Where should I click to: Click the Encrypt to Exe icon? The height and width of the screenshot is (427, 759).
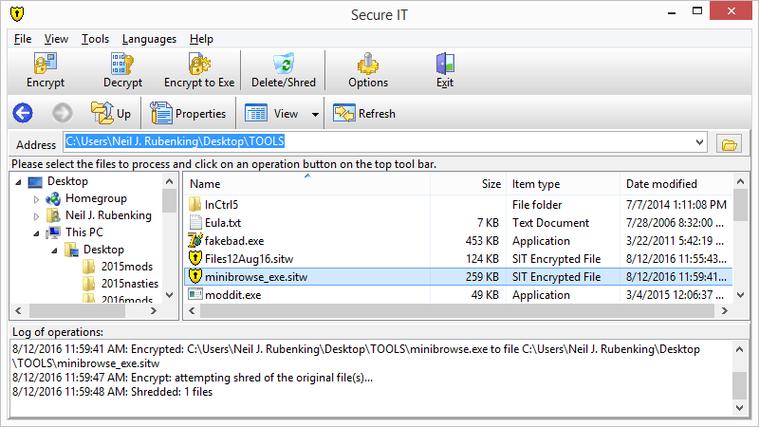(199, 63)
